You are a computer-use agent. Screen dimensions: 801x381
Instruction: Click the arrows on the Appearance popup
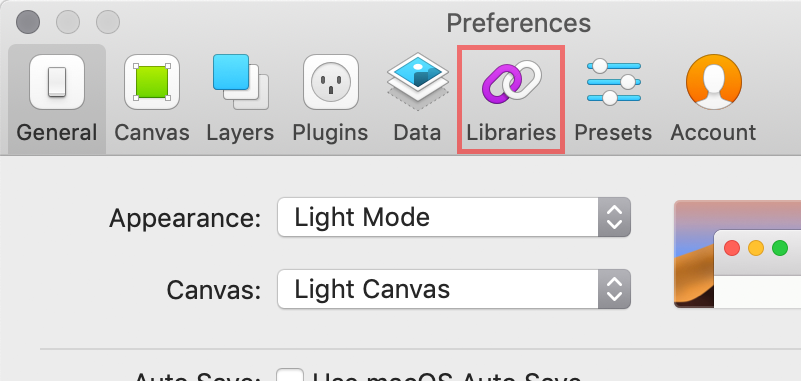tap(614, 217)
